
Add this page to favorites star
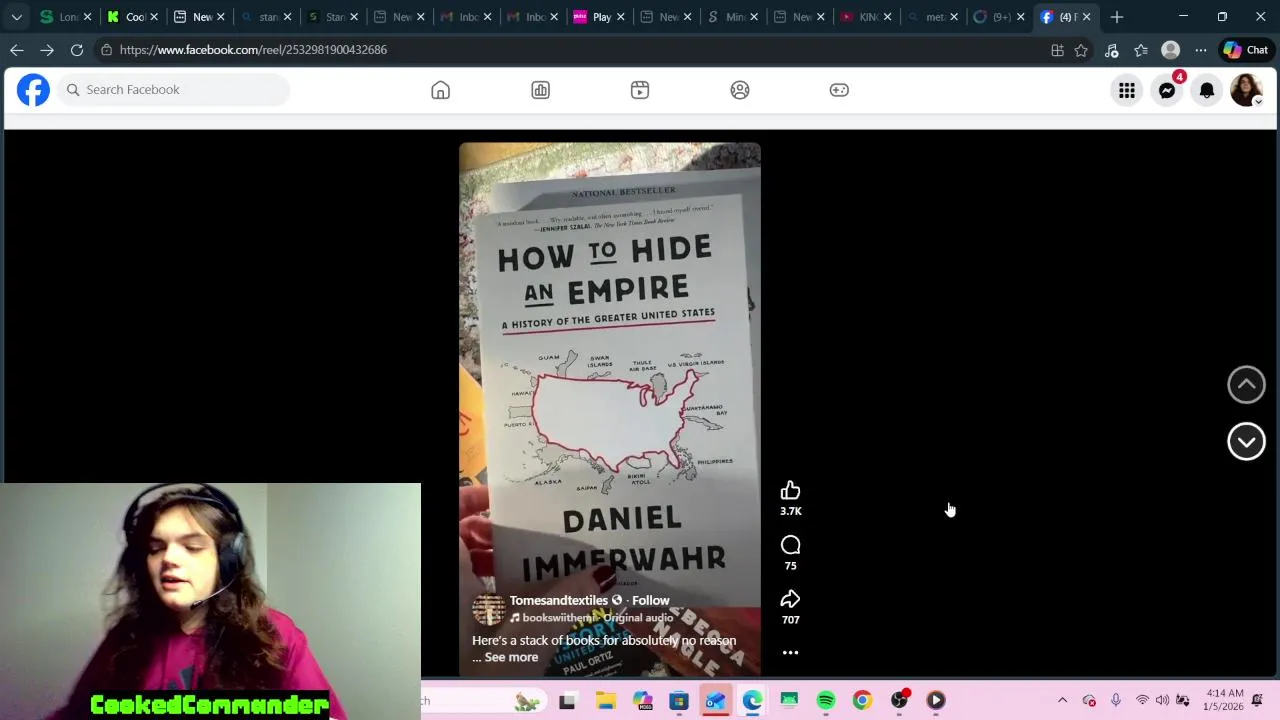[x=1081, y=50]
